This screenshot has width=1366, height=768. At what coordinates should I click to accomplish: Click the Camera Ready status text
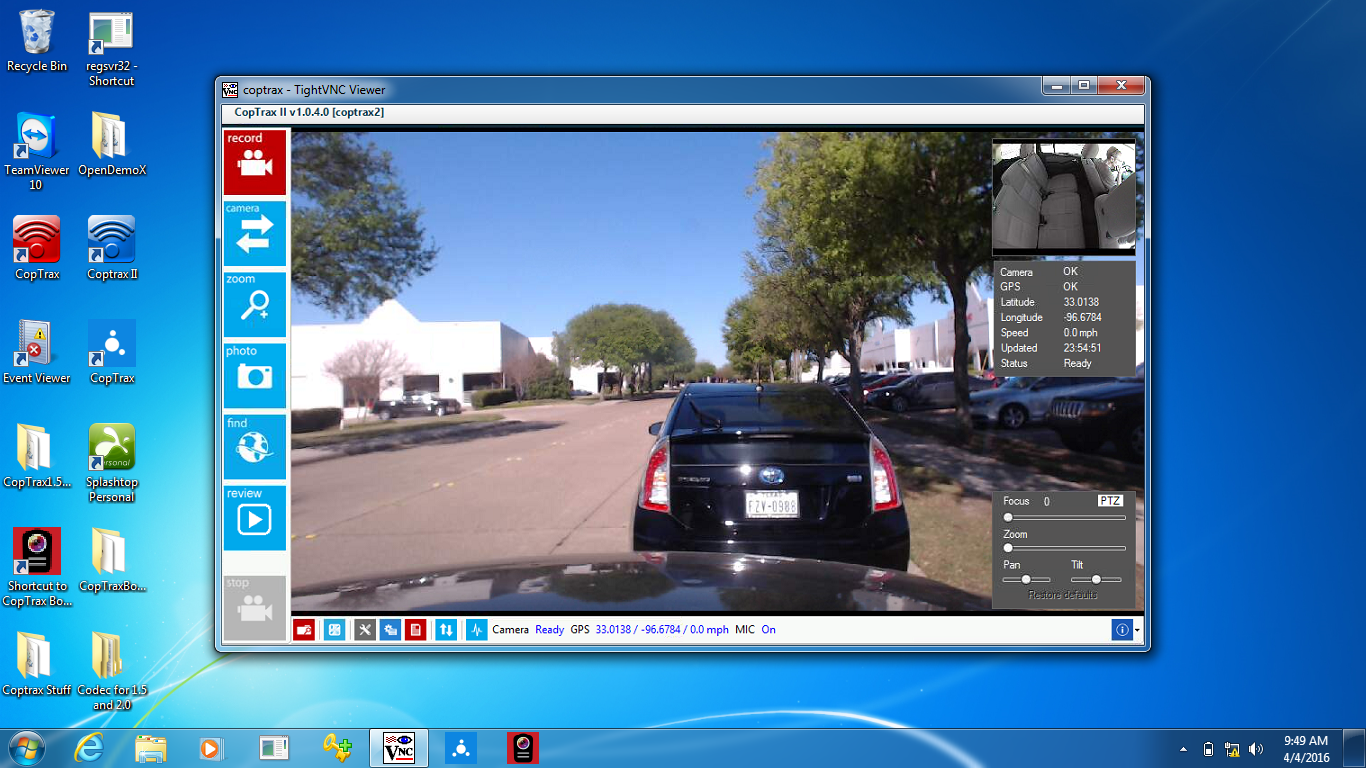pyautogui.click(x=528, y=630)
